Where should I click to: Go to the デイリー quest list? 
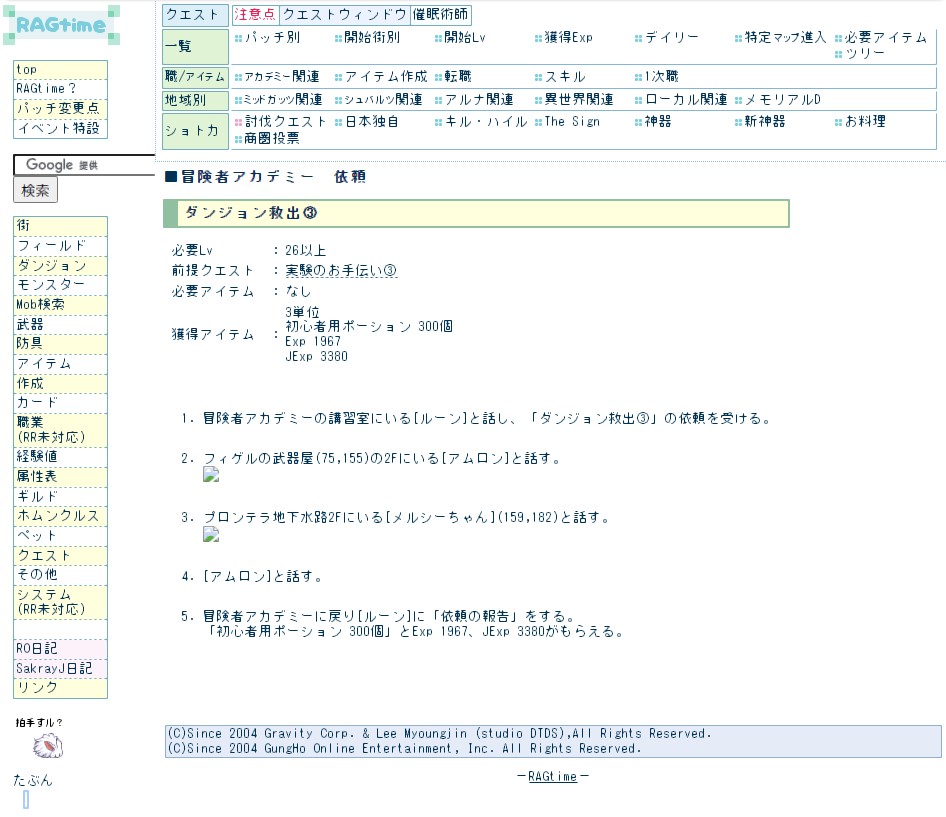672,38
